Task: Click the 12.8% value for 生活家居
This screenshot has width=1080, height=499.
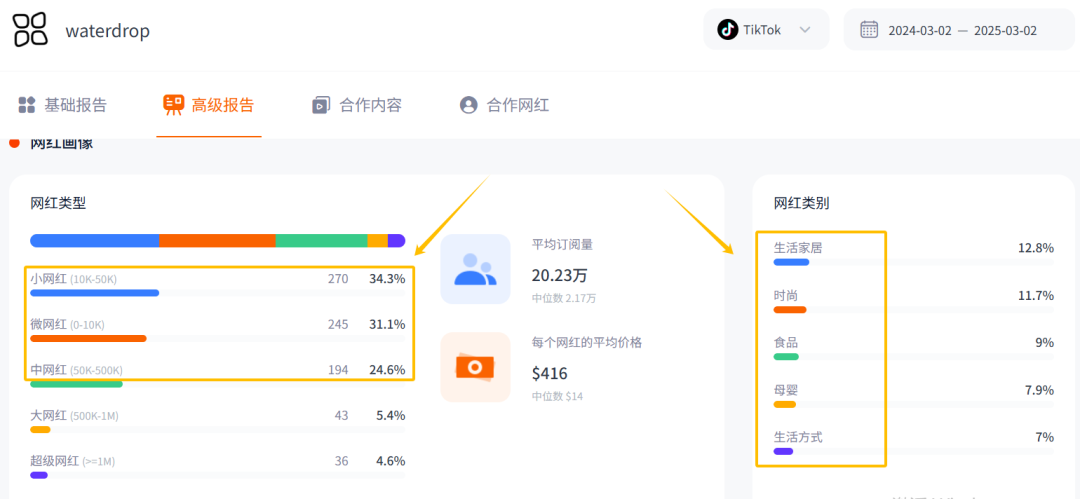Action: (1036, 247)
